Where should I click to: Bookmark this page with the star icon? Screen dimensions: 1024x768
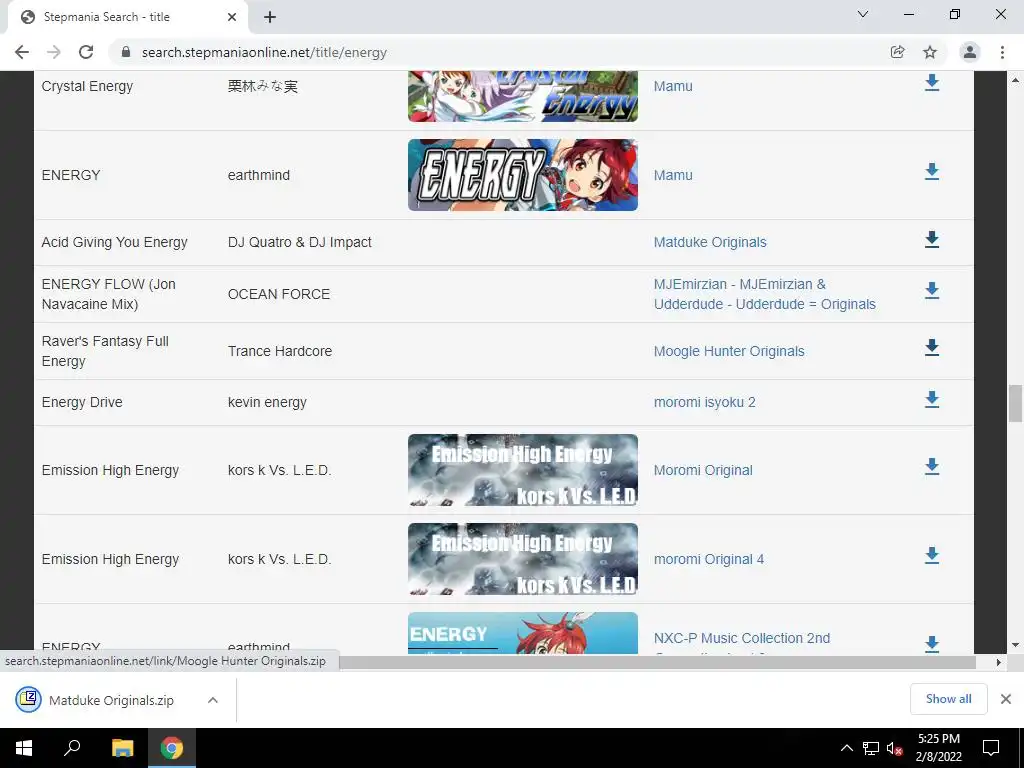930,52
